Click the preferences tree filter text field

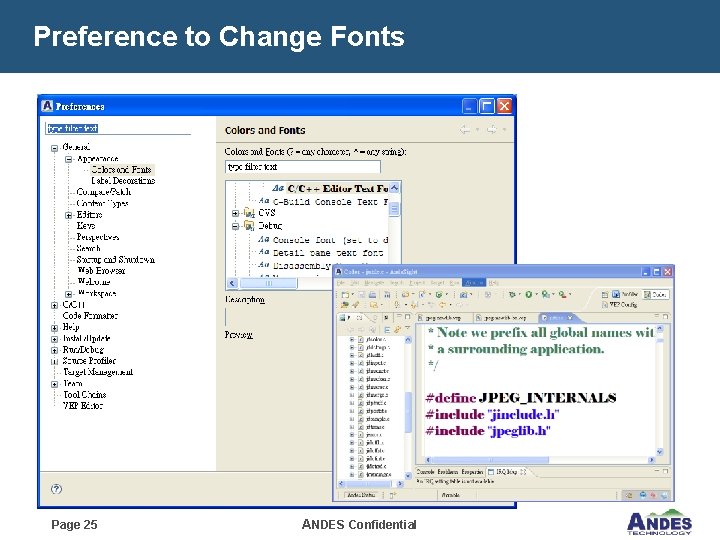(x=118, y=129)
